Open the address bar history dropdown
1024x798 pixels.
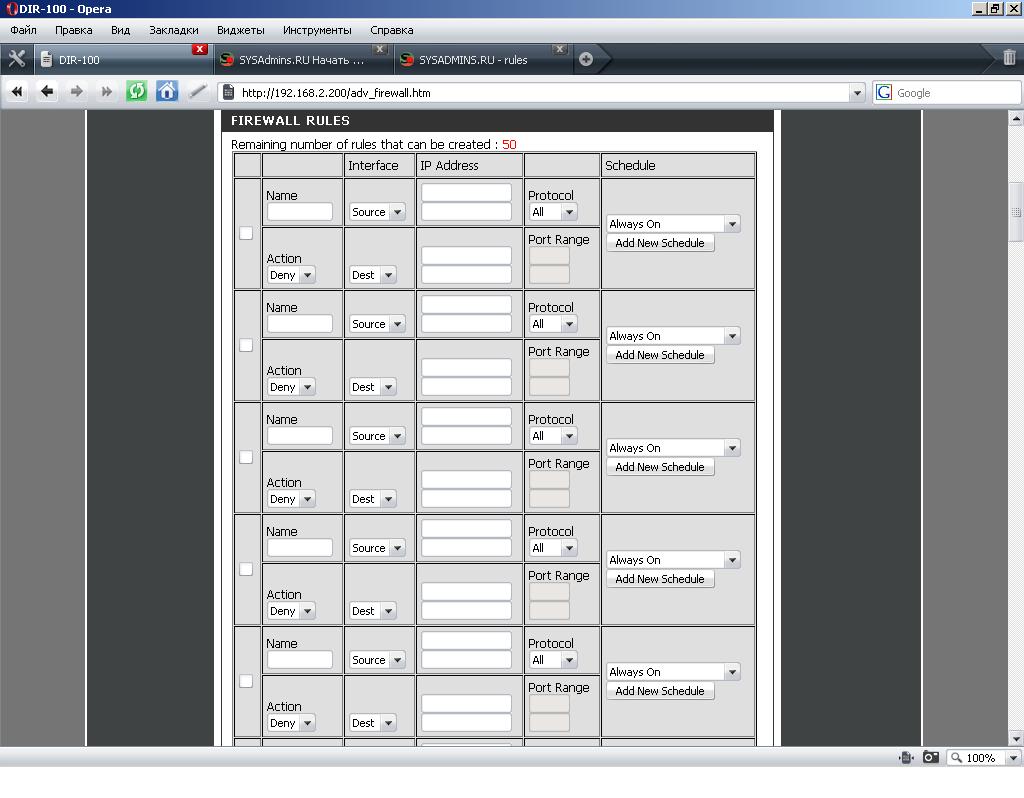pyautogui.click(x=857, y=93)
